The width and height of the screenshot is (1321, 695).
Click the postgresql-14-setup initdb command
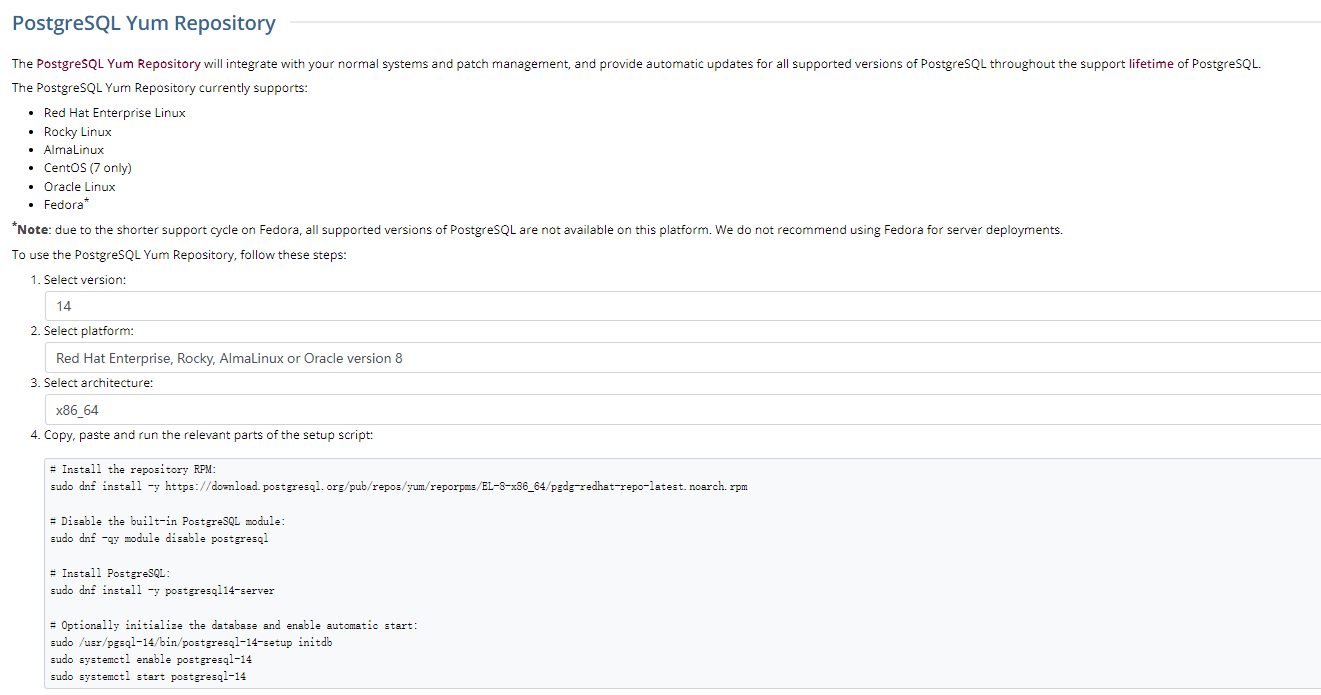point(191,643)
